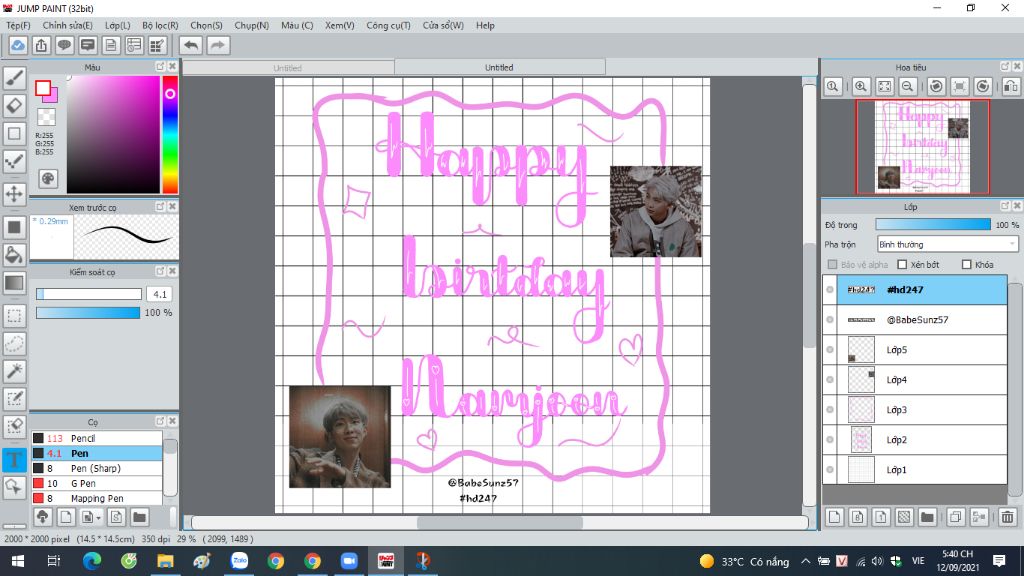Click the navigator preview thumbnail
The width and height of the screenshot is (1024, 576).
923,147
